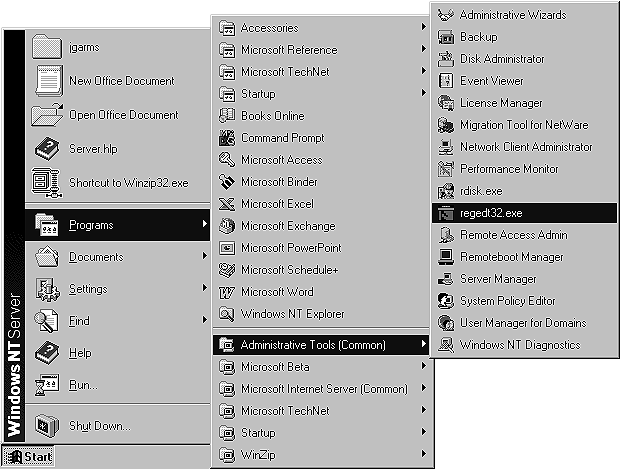
Task: Click the Server.hlp help file icon
Action: tap(48, 149)
